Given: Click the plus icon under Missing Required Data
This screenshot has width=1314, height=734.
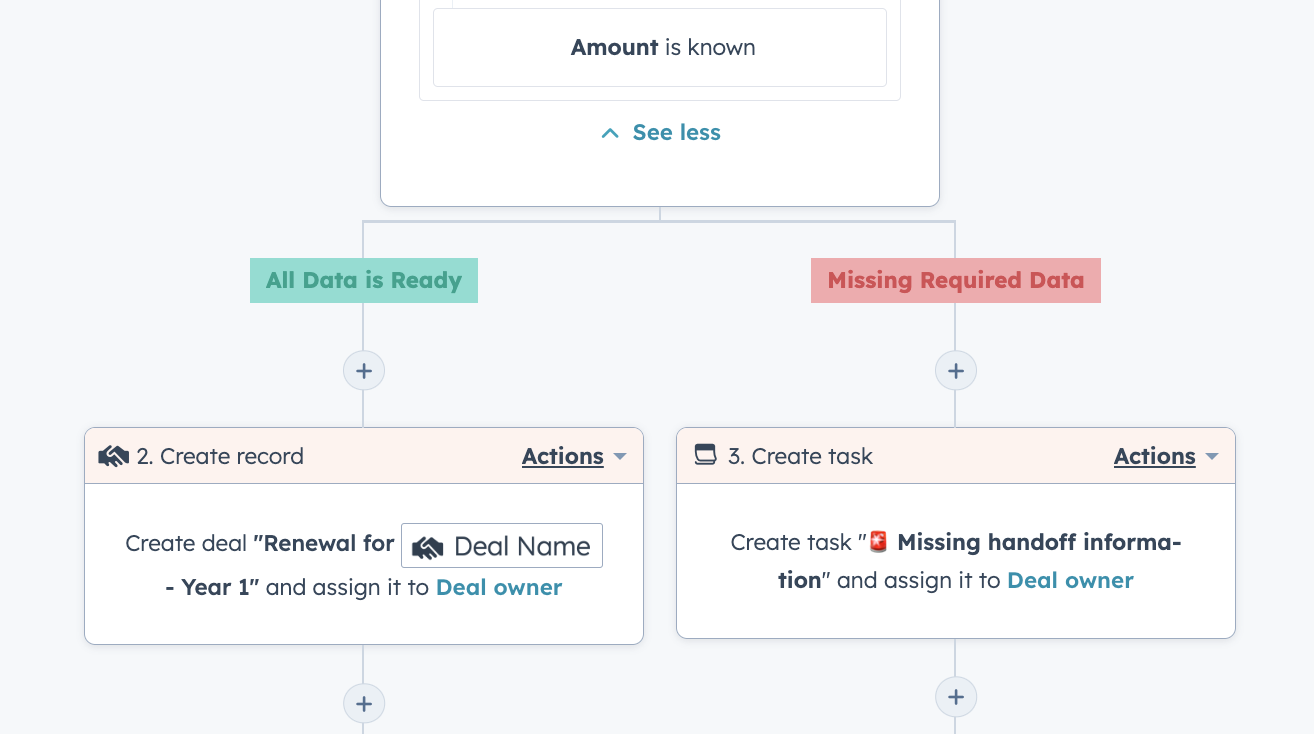Looking at the screenshot, I should click(955, 370).
